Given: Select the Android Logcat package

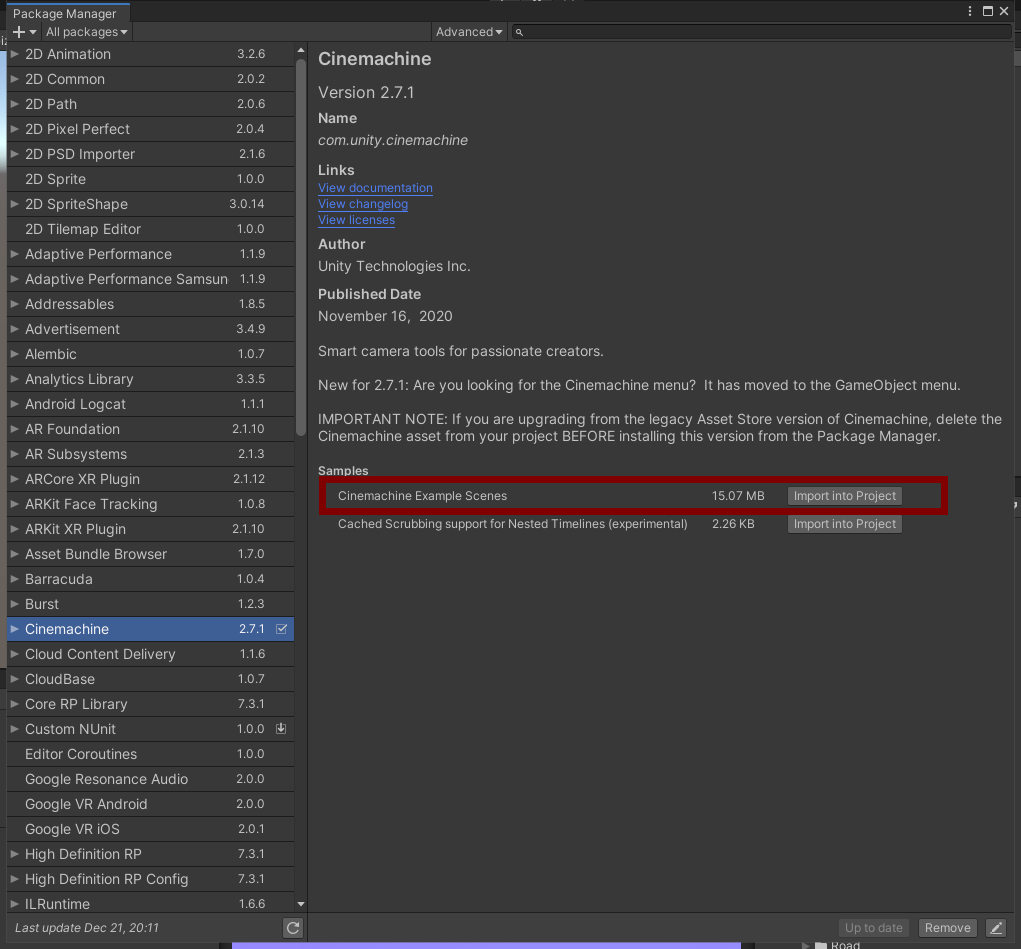Looking at the screenshot, I should 150,404.
